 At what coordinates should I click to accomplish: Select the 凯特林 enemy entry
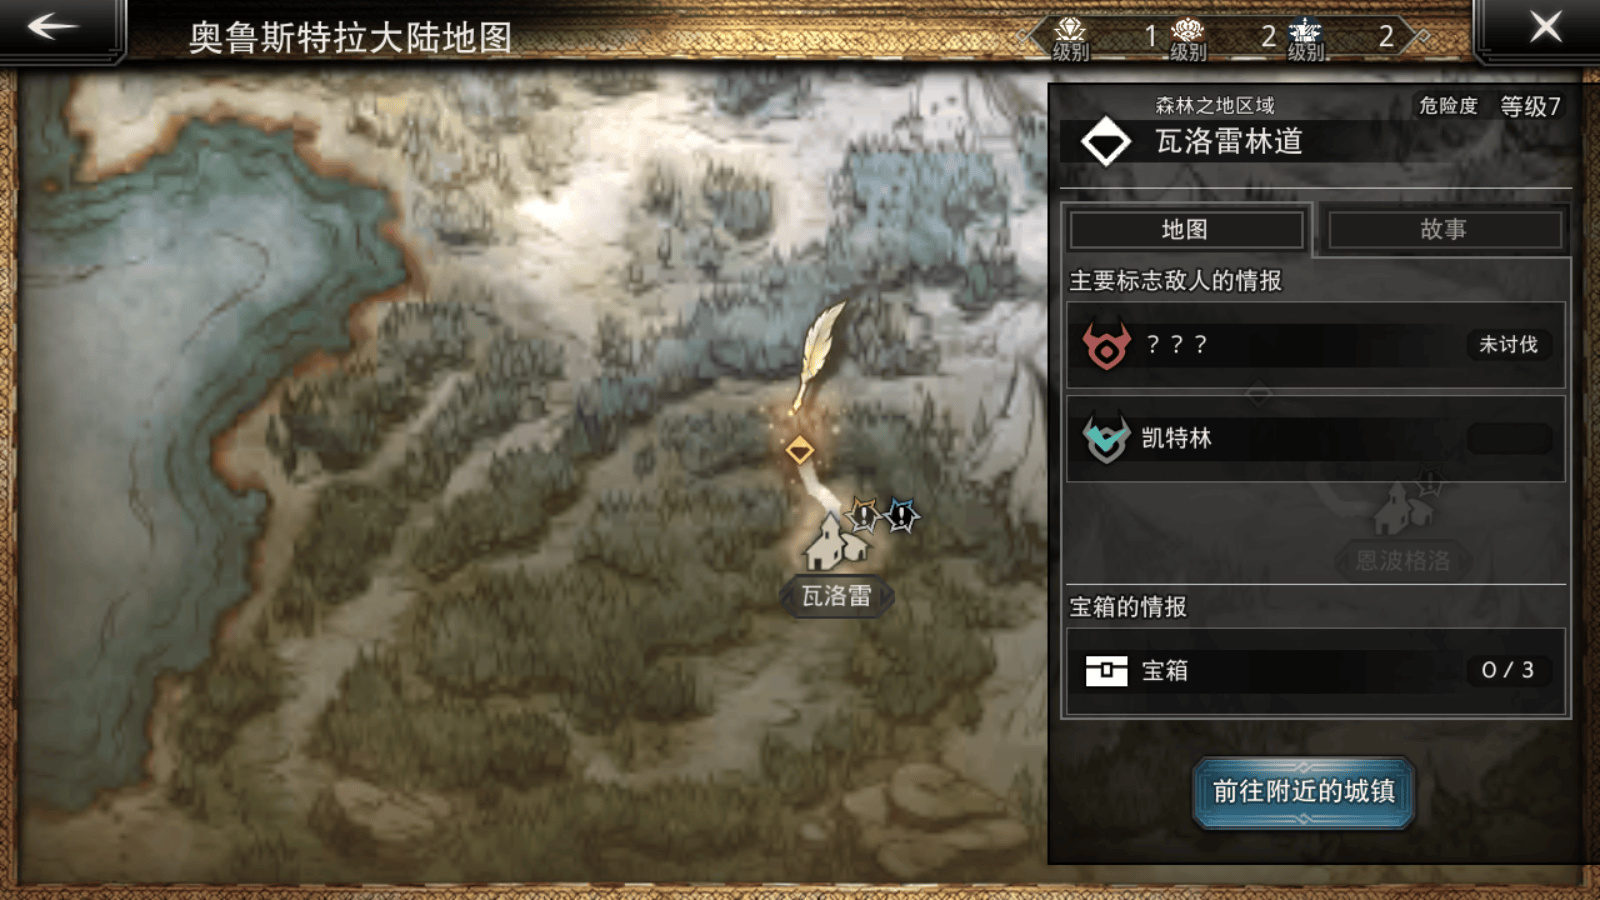tap(1316, 438)
